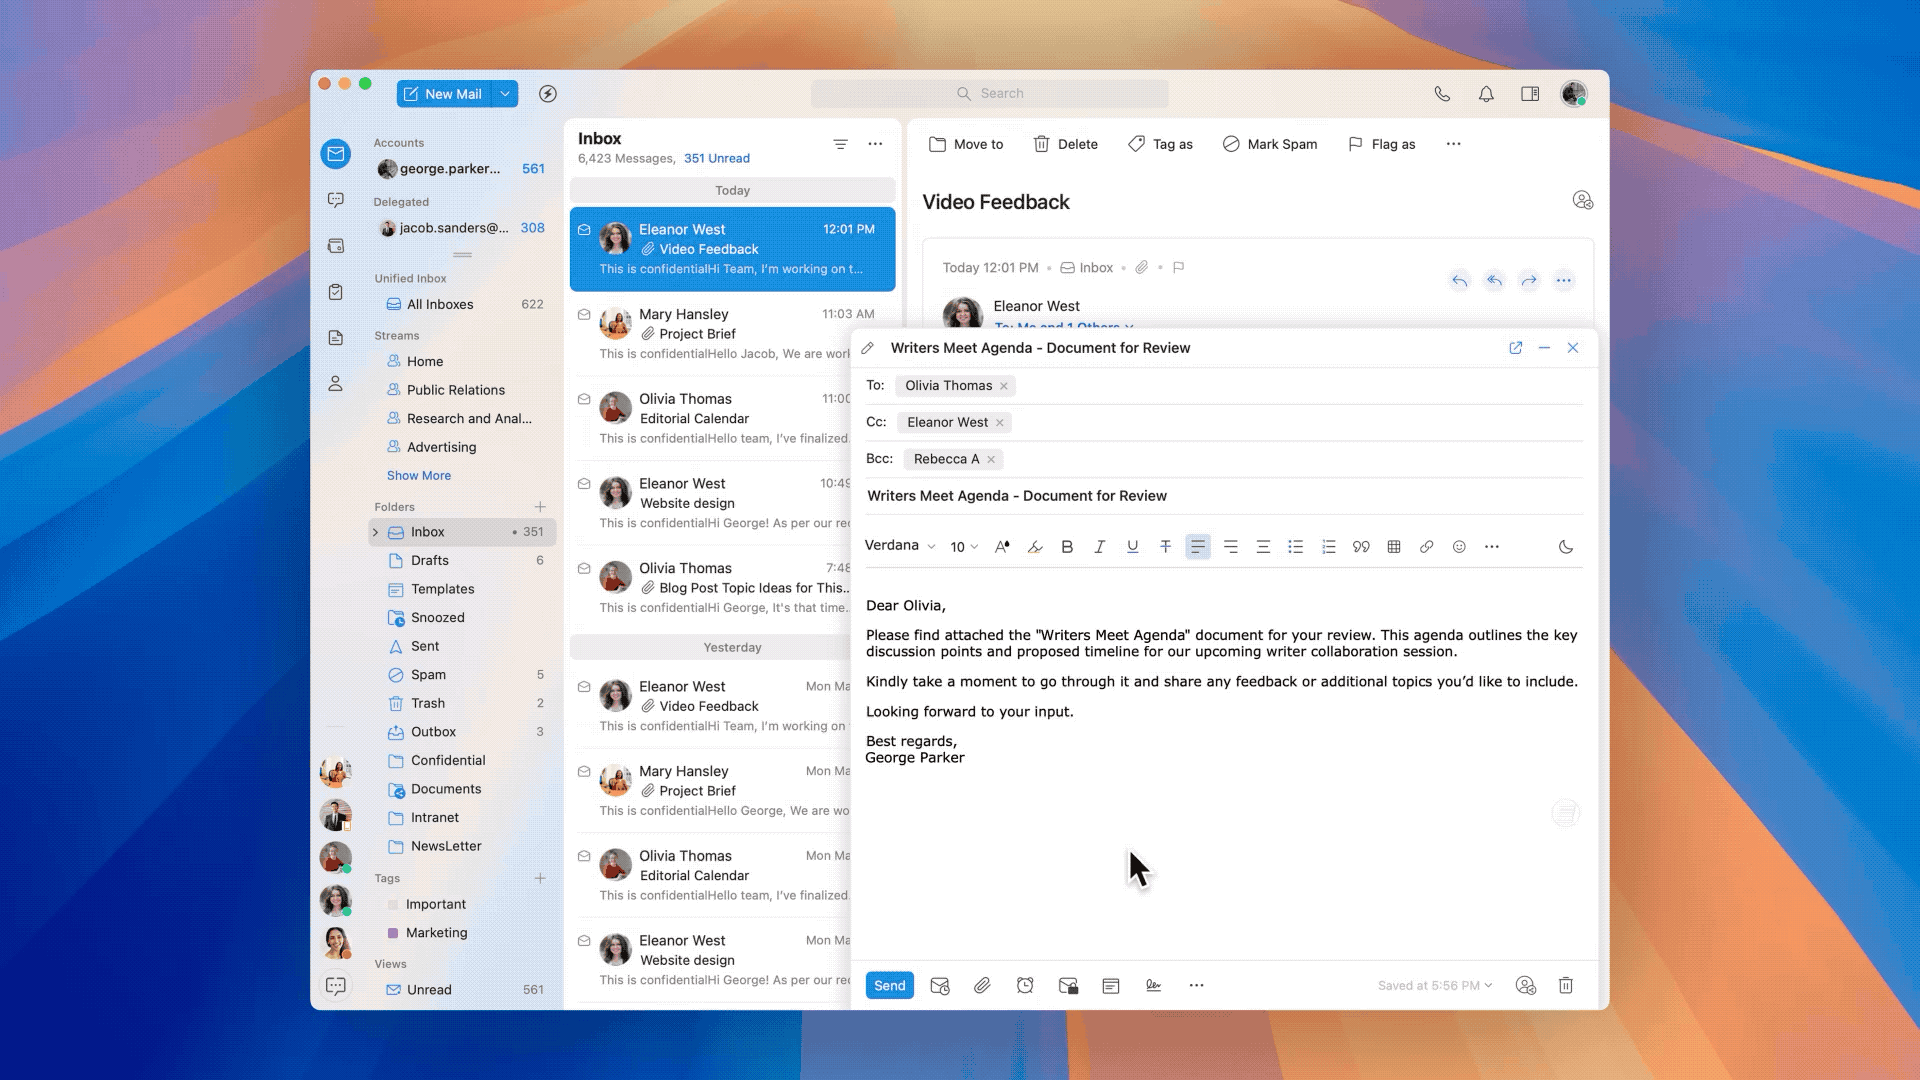Open the text highlight color picker
Viewport: 1920px width, 1080px height.
[x=1035, y=547]
